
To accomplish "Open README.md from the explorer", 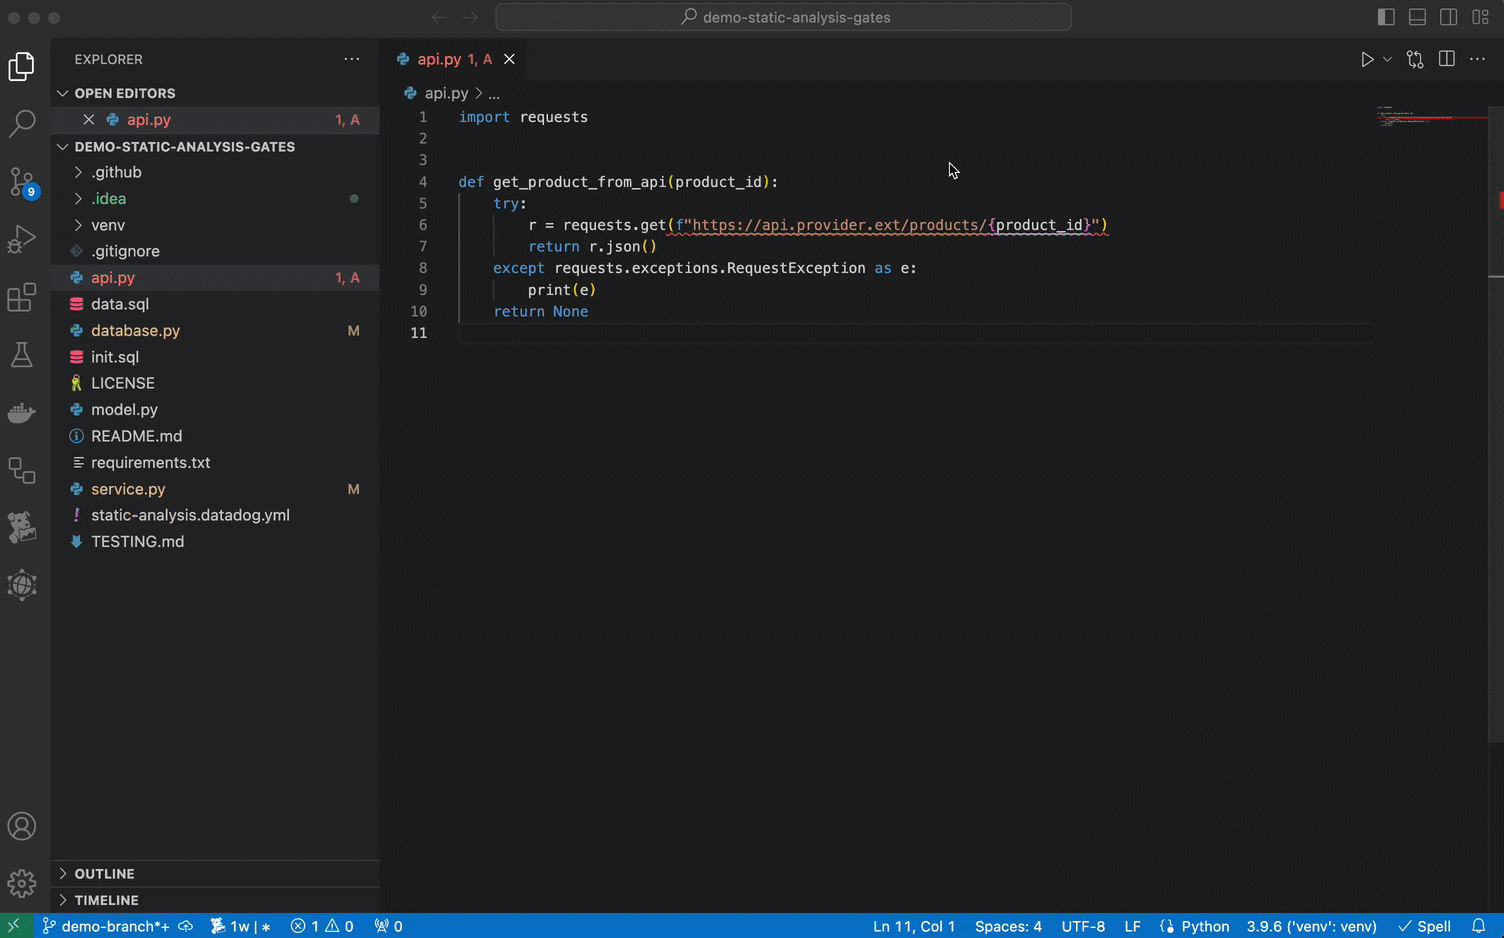I will [x=136, y=436].
